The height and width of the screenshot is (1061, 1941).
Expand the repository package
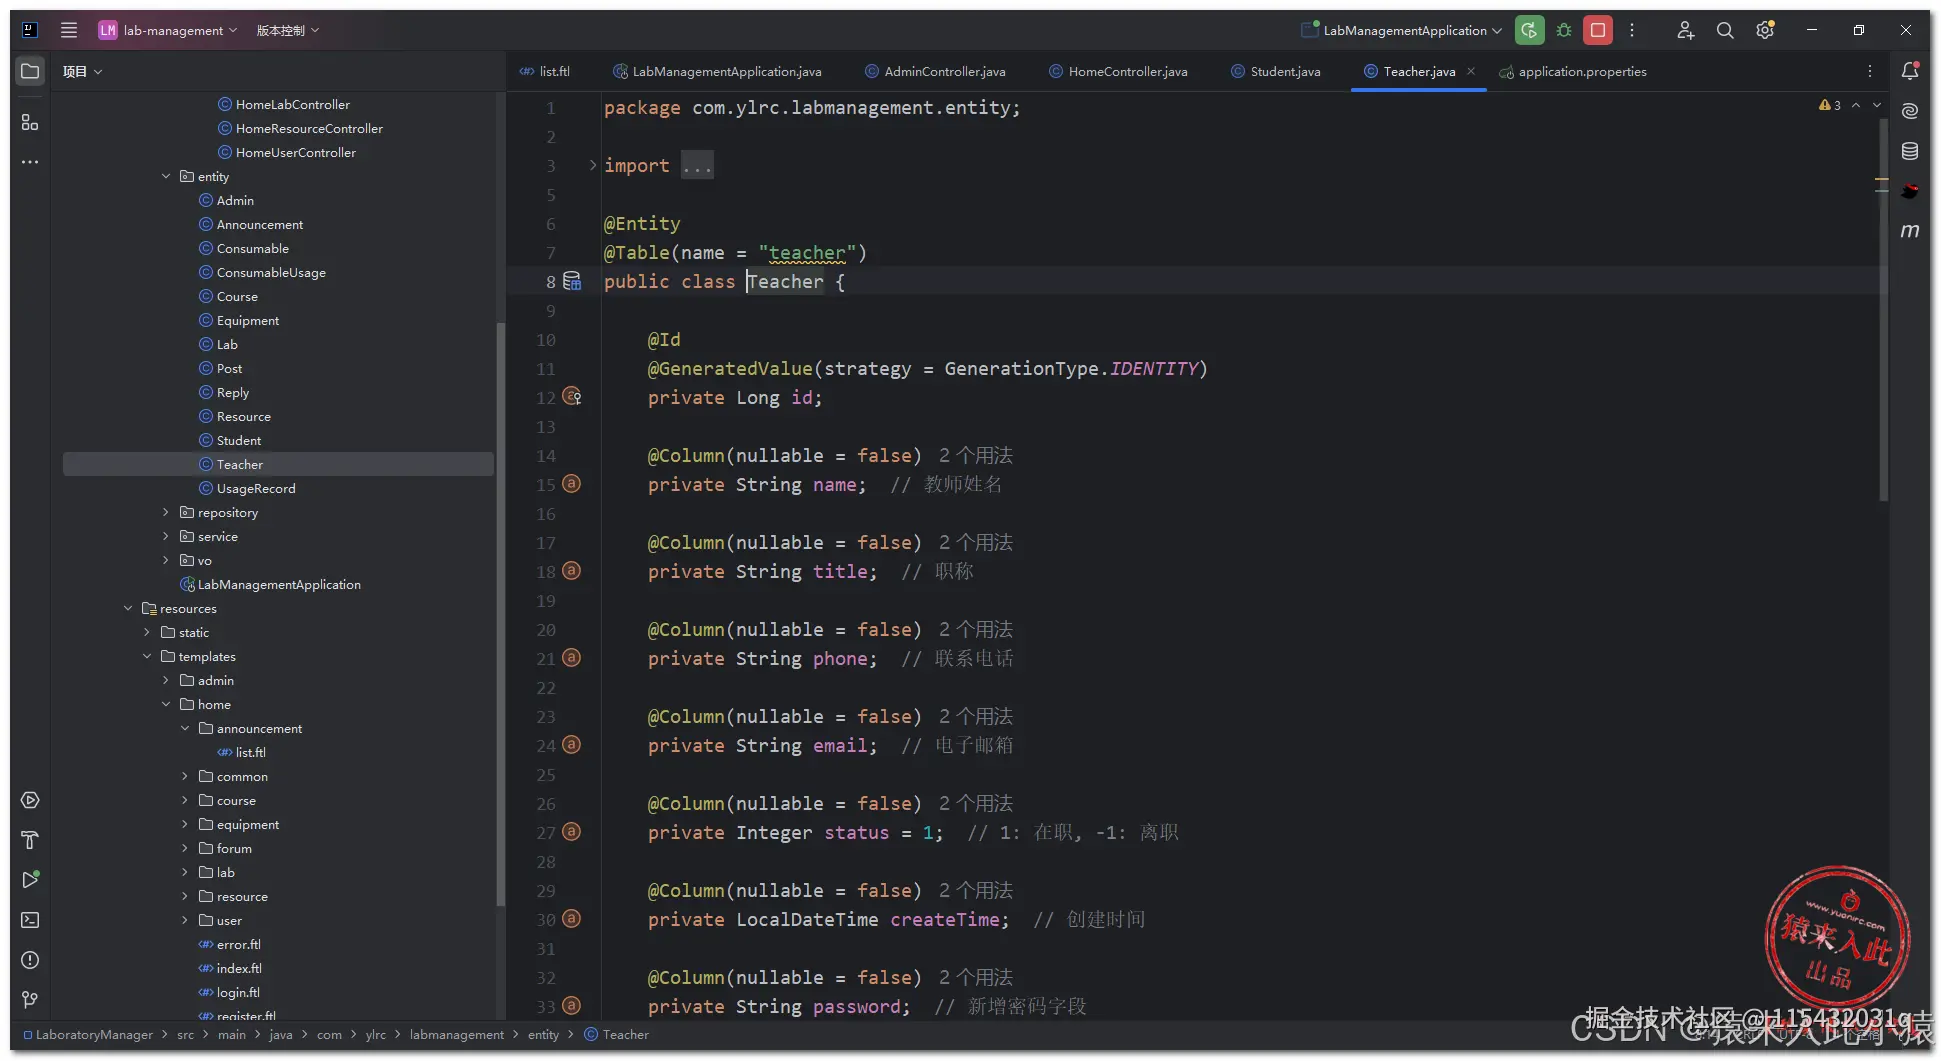[x=166, y=513]
